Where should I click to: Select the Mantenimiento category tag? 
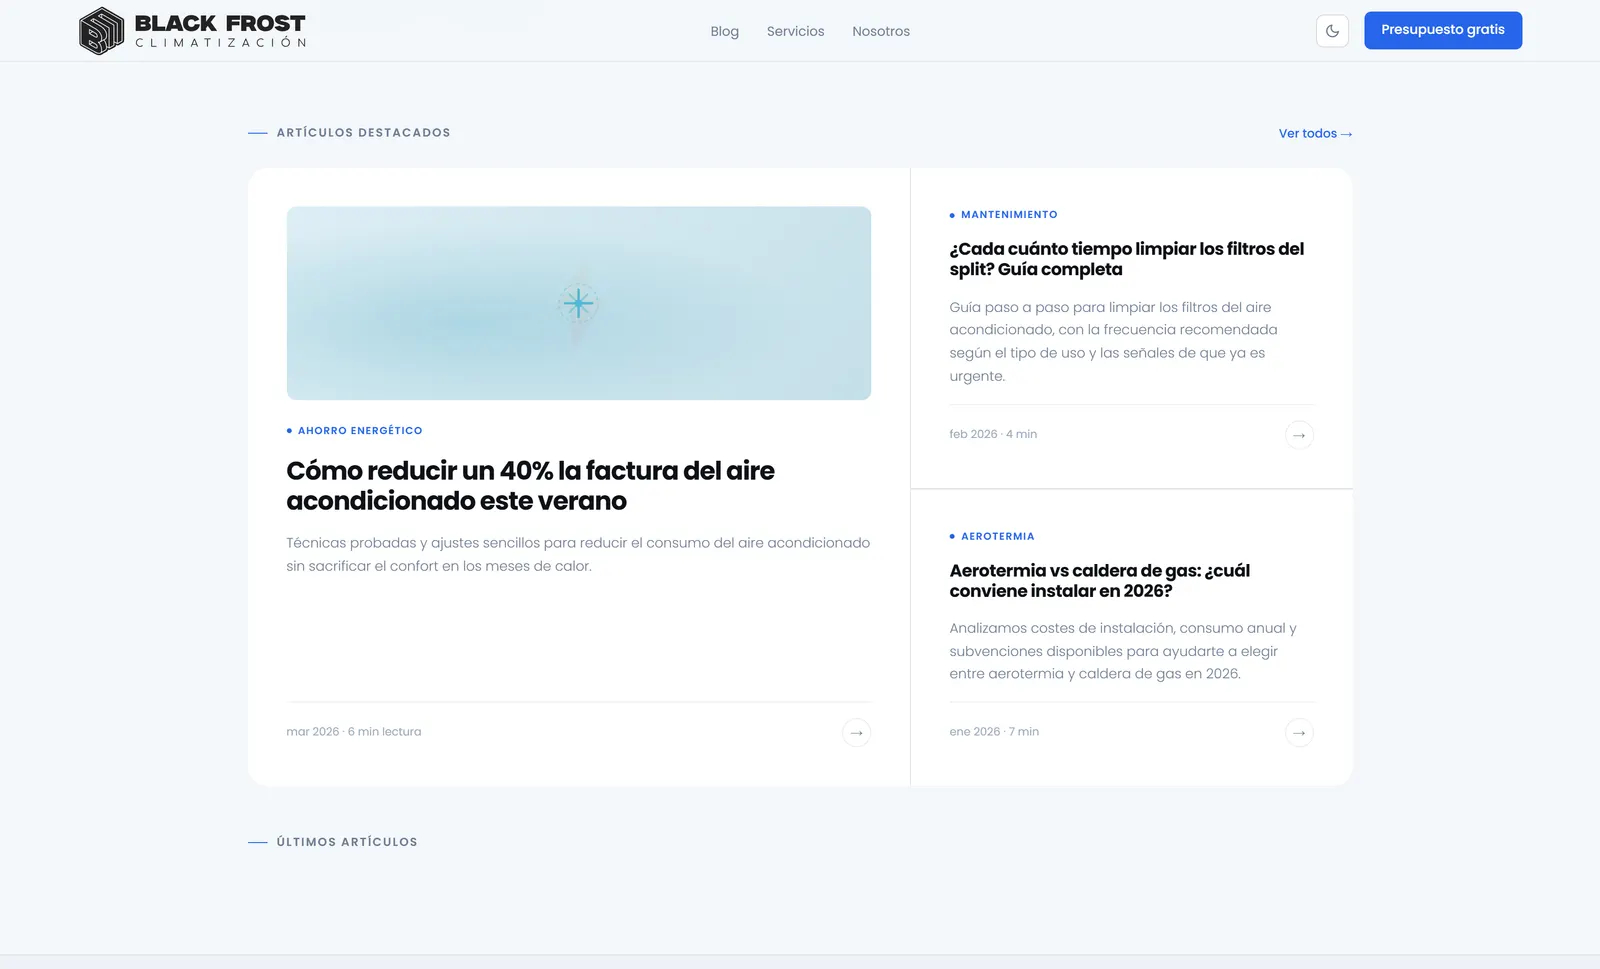(1004, 215)
